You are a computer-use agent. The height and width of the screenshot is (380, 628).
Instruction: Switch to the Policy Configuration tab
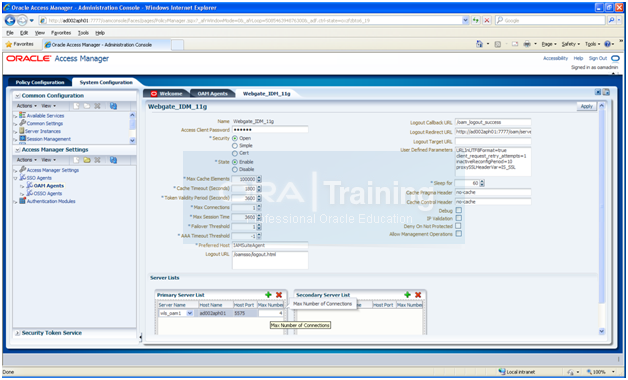click(x=40, y=82)
